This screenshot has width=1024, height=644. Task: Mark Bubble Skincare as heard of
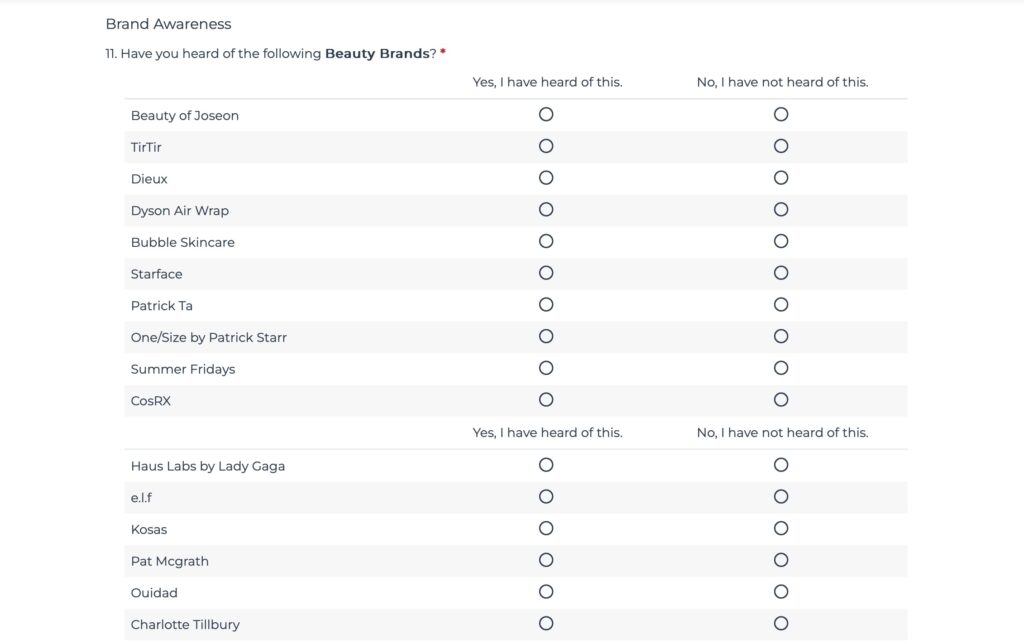(546, 241)
